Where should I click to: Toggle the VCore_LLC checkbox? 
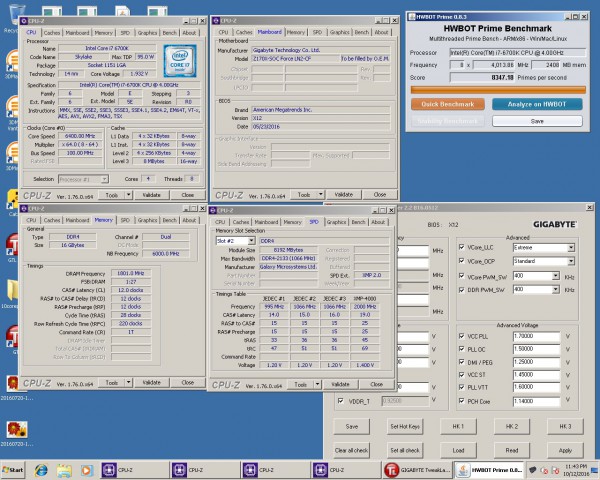[x=461, y=246]
